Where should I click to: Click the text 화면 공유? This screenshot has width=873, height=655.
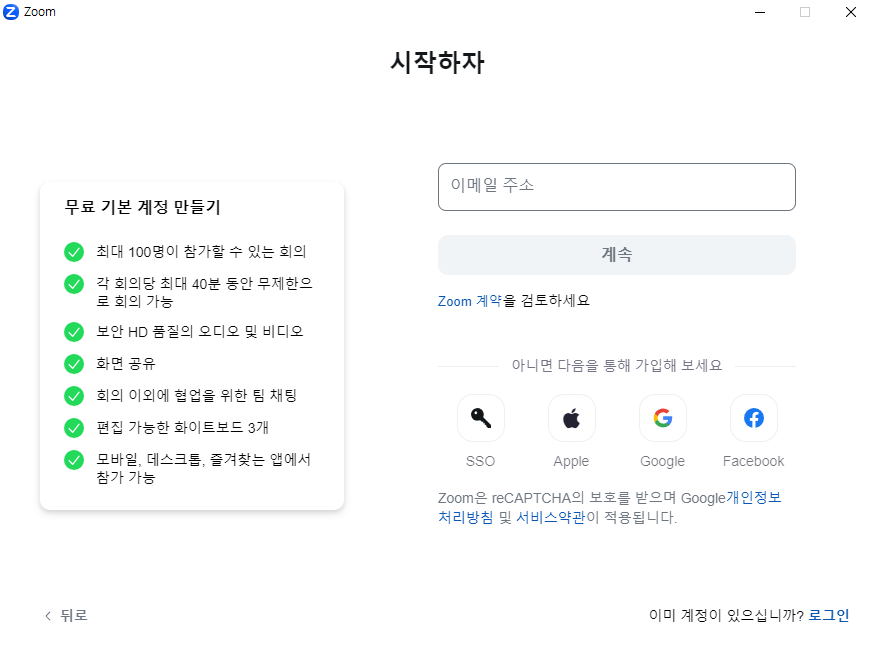(126, 364)
